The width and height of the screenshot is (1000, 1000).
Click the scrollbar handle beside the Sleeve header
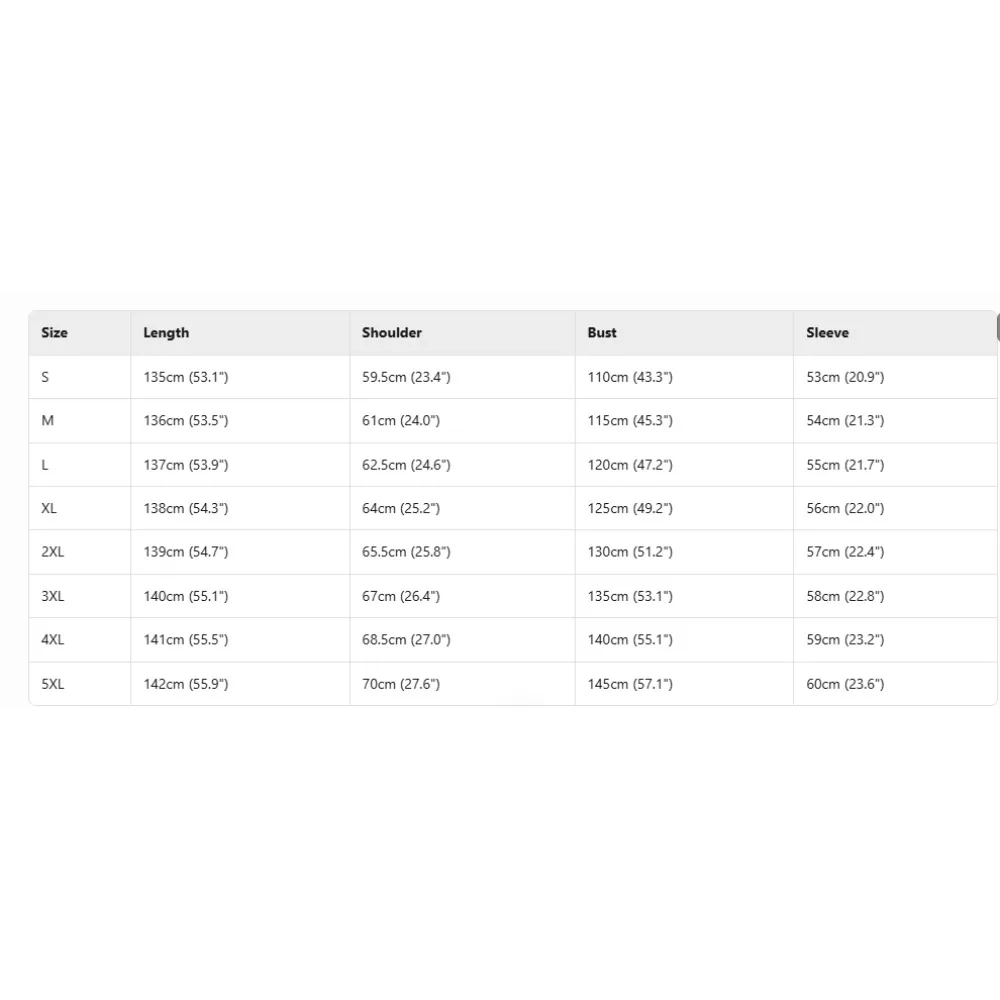coord(997,328)
